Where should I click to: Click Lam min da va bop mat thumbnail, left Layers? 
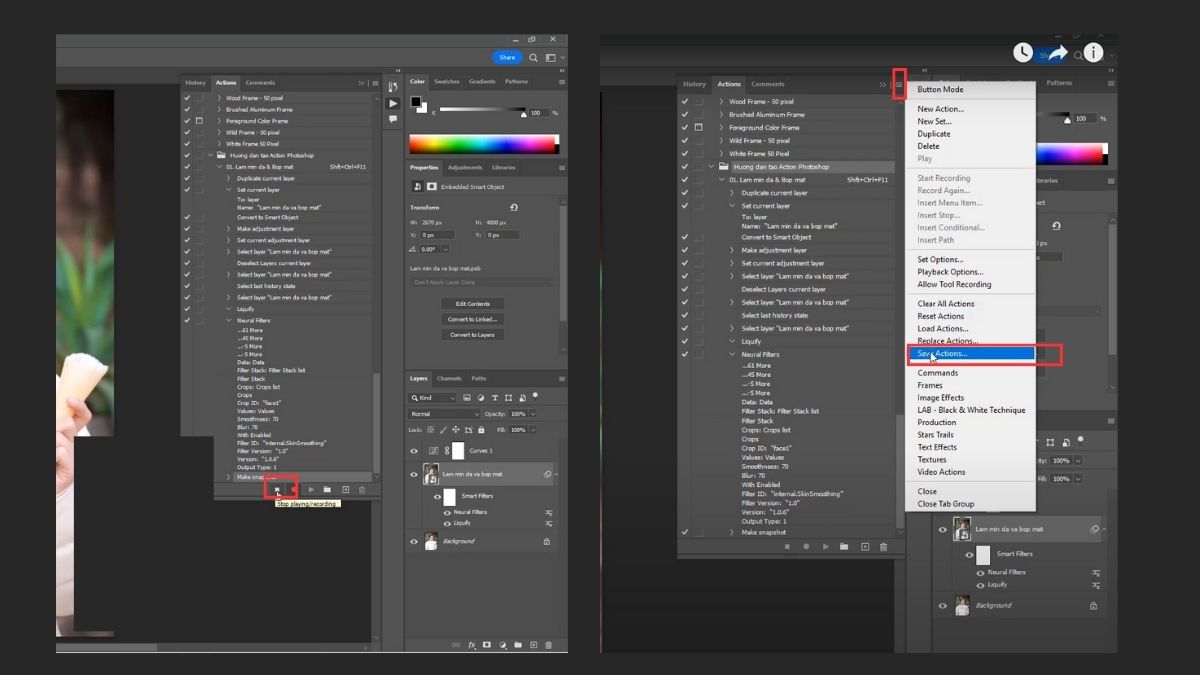click(432, 474)
